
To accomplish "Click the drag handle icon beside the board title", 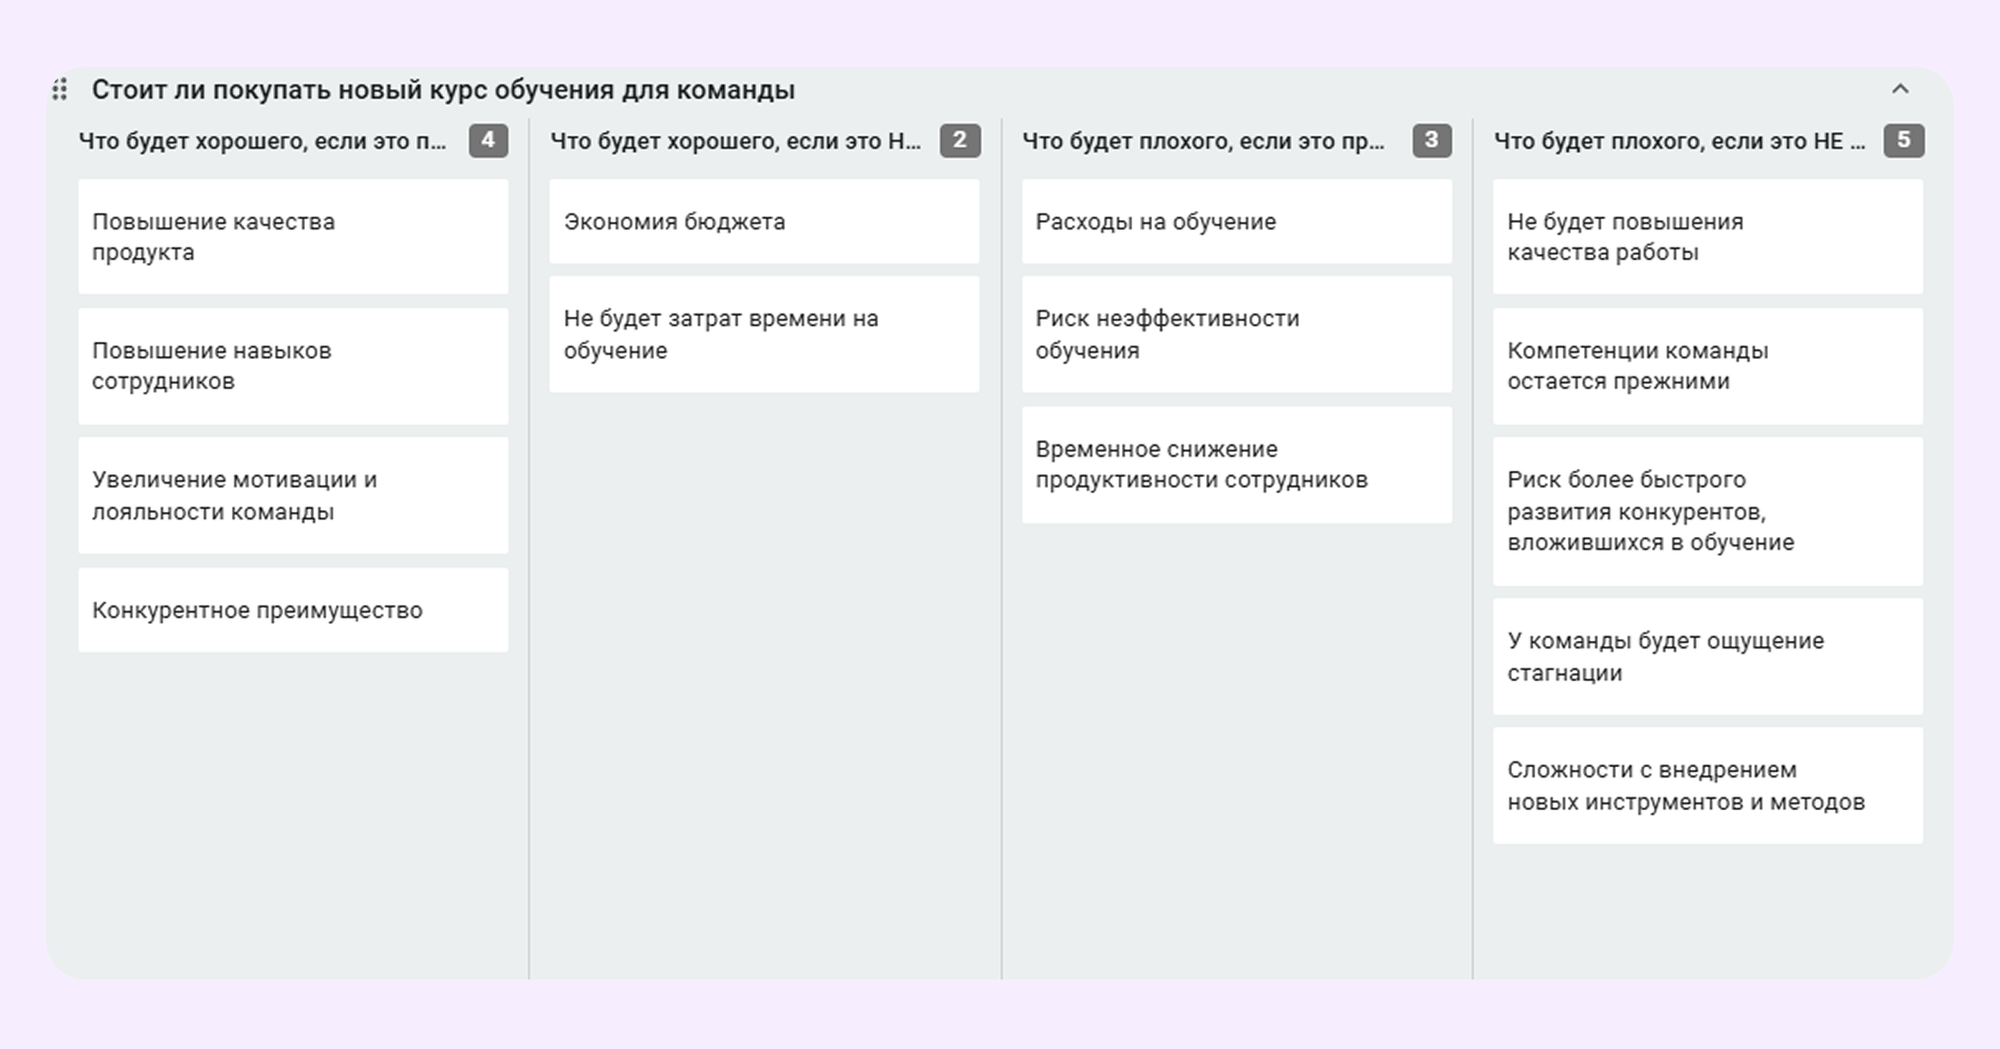I will tap(61, 89).
